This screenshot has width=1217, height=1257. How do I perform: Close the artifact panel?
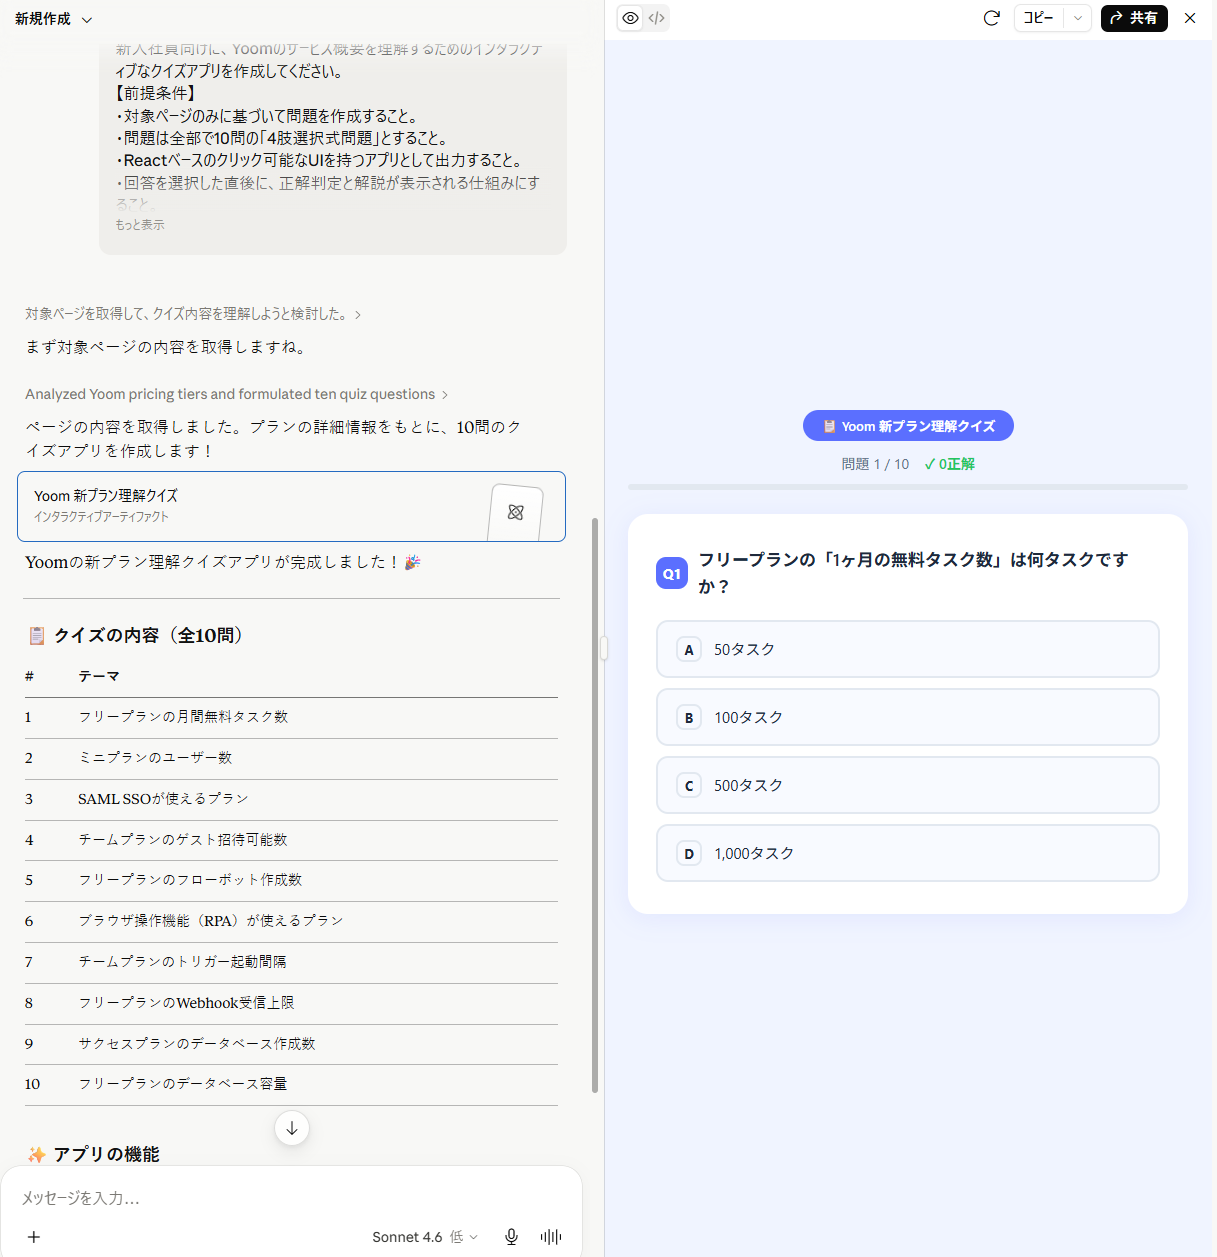pos(1190,18)
